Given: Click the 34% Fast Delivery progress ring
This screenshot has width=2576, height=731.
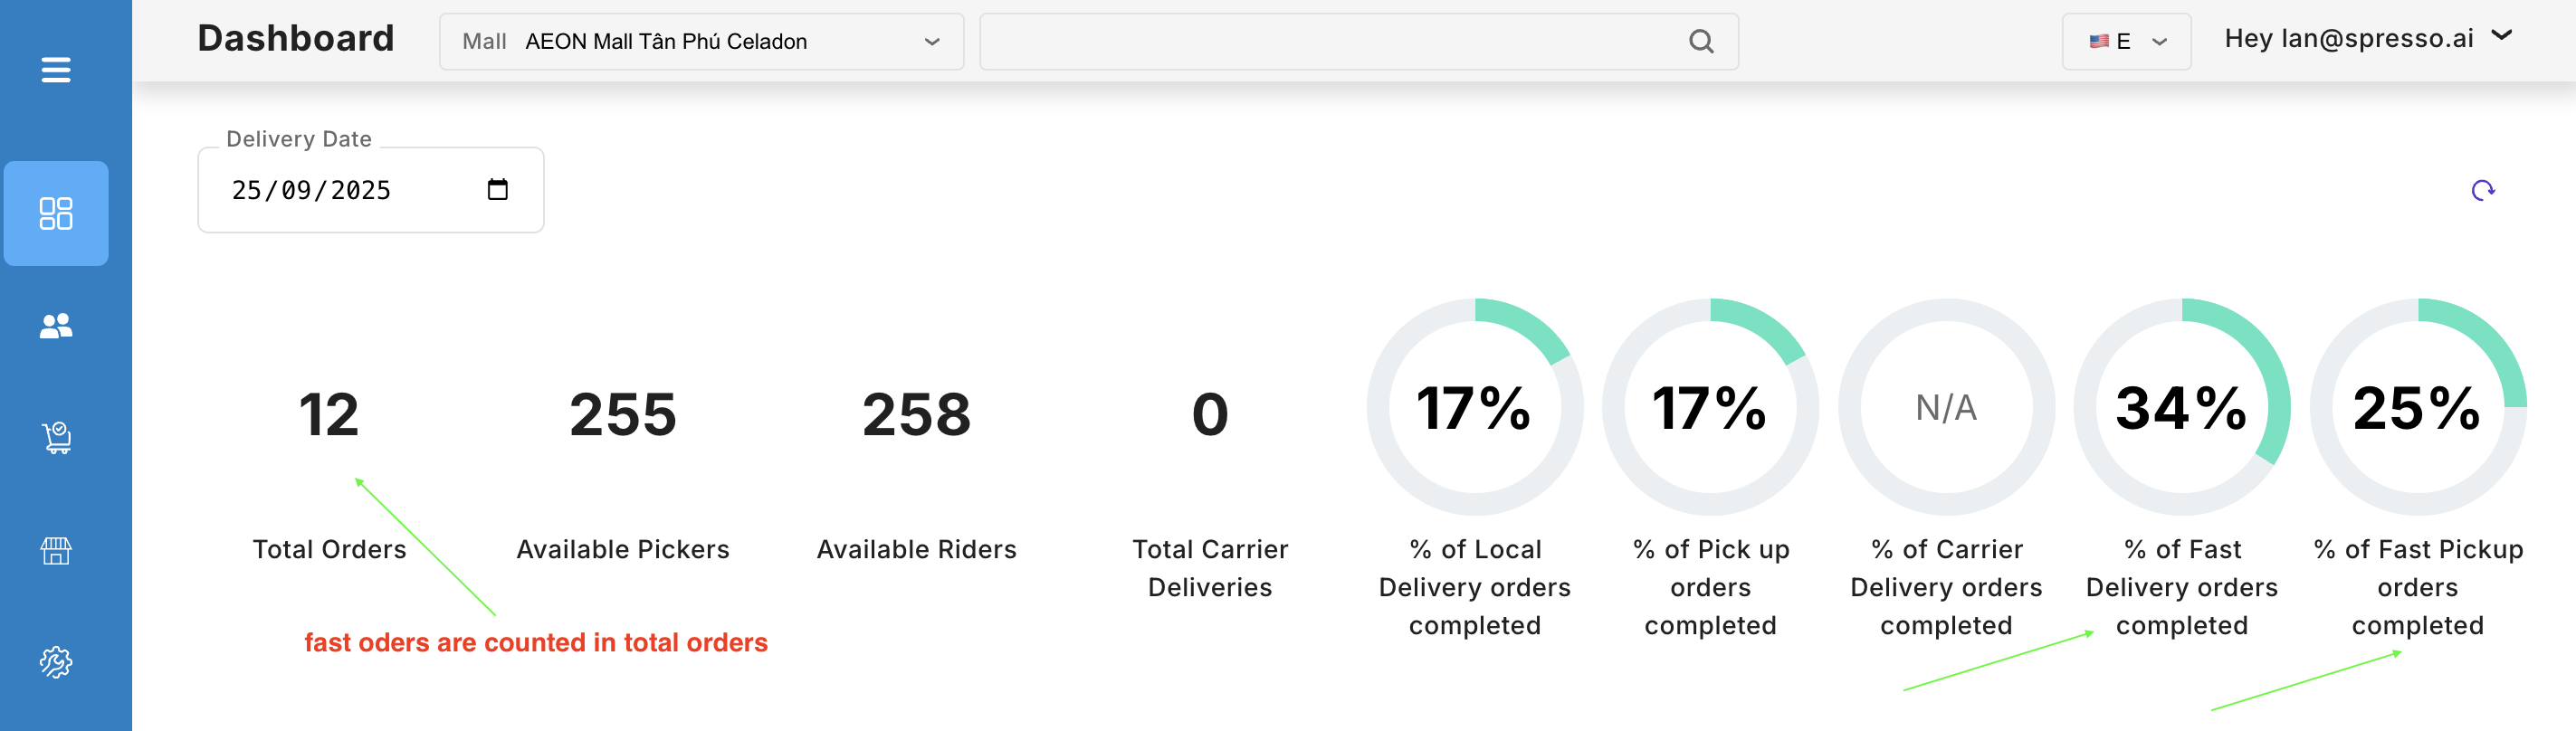Looking at the screenshot, I should [2182, 407].
